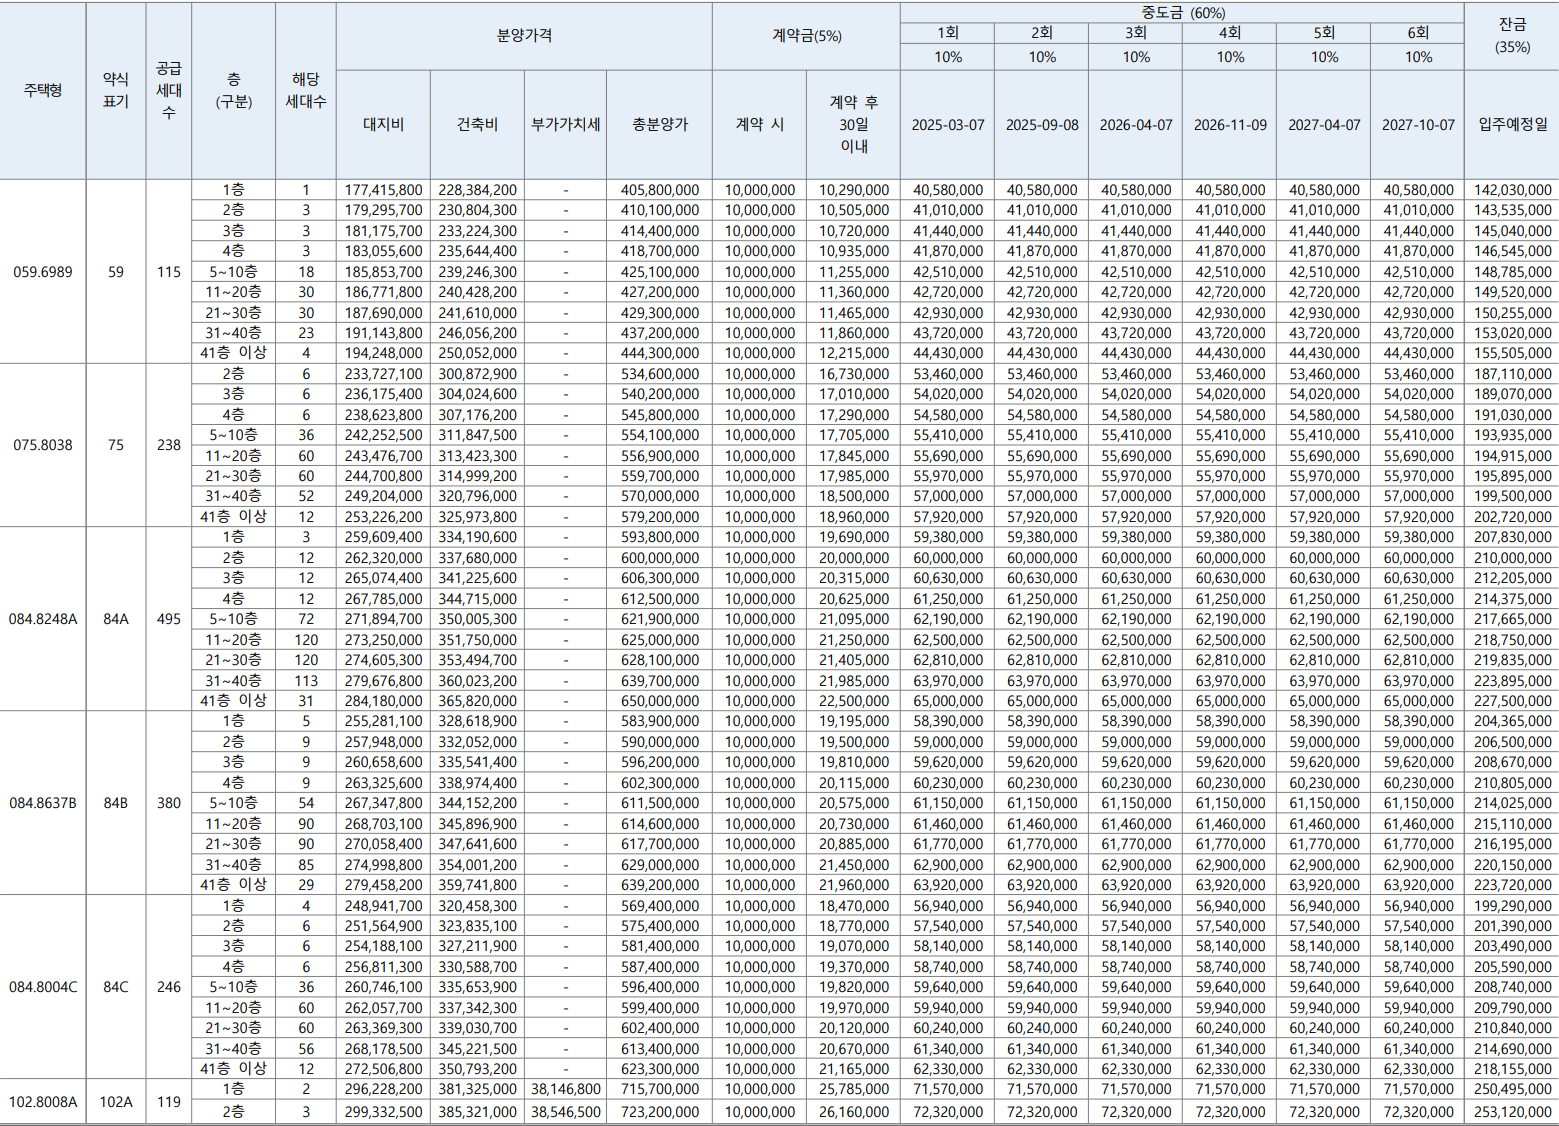Screen dimensions: 1559x1126
Task: Click balance amount 253,120,000
Action: point(1513,1112)
